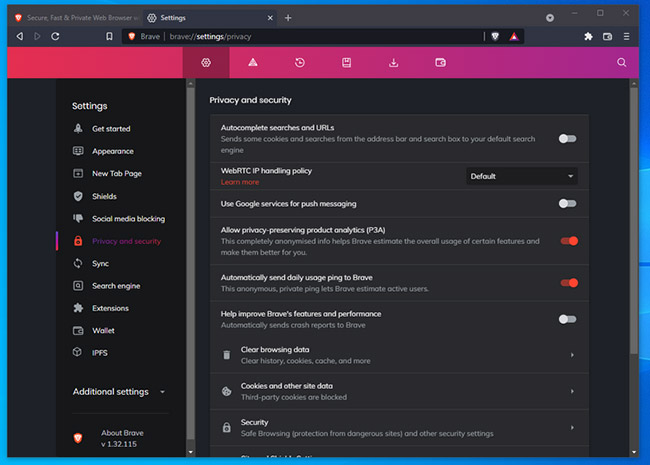The height and width of the screenshot is (465, 650).
Task: Open the History clock icon
Action: pos(300,63)
